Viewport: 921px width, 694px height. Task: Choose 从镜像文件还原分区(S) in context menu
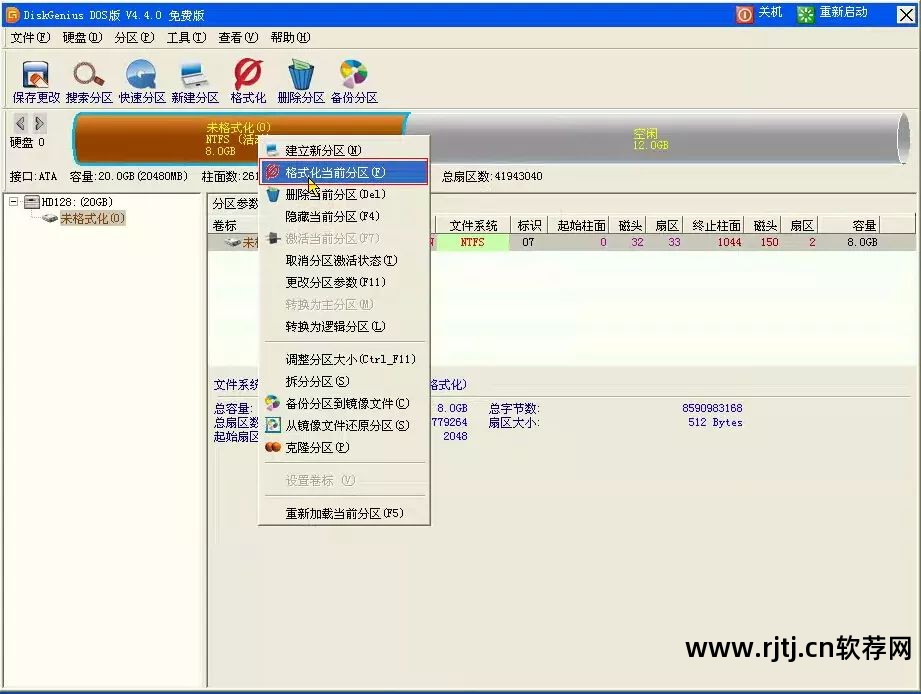(344, 426)
